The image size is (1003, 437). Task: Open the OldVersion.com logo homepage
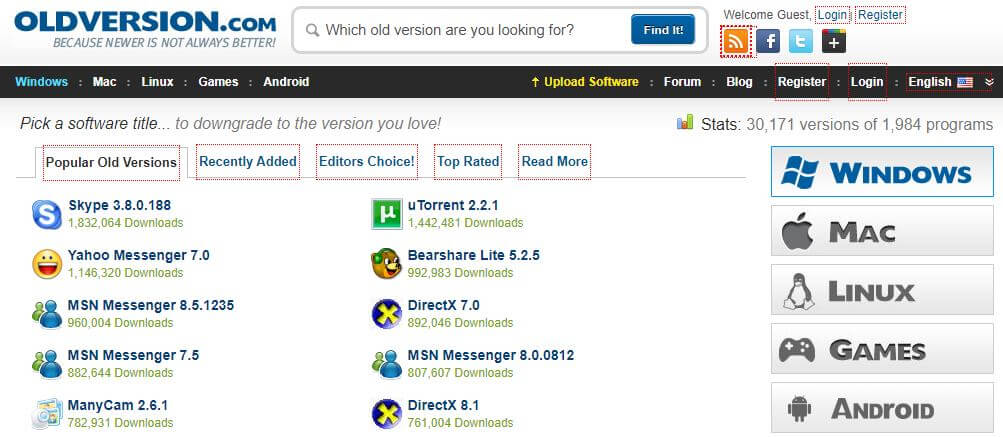tap(145, 29)
